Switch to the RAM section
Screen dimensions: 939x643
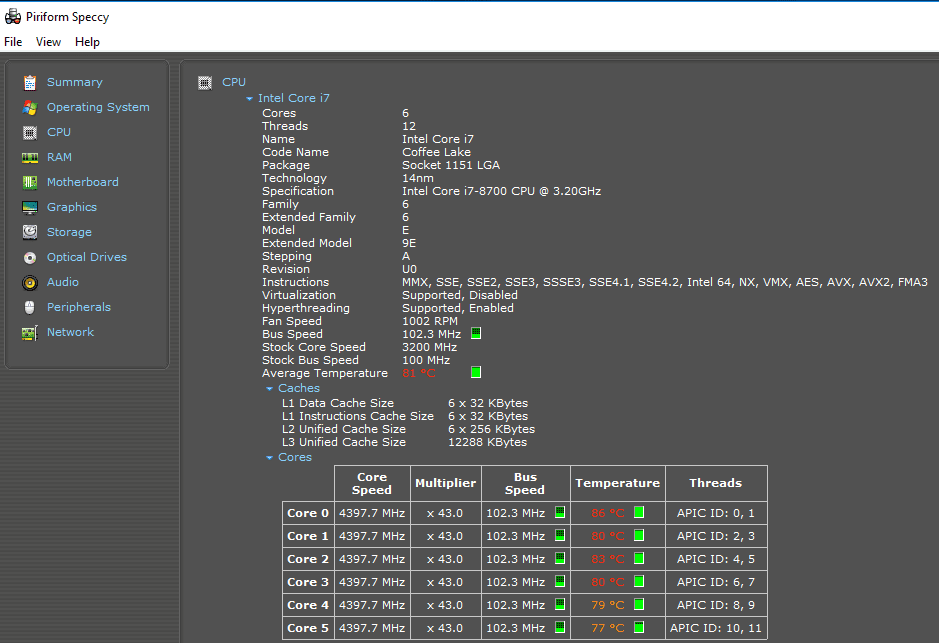[x=59, y=157]
